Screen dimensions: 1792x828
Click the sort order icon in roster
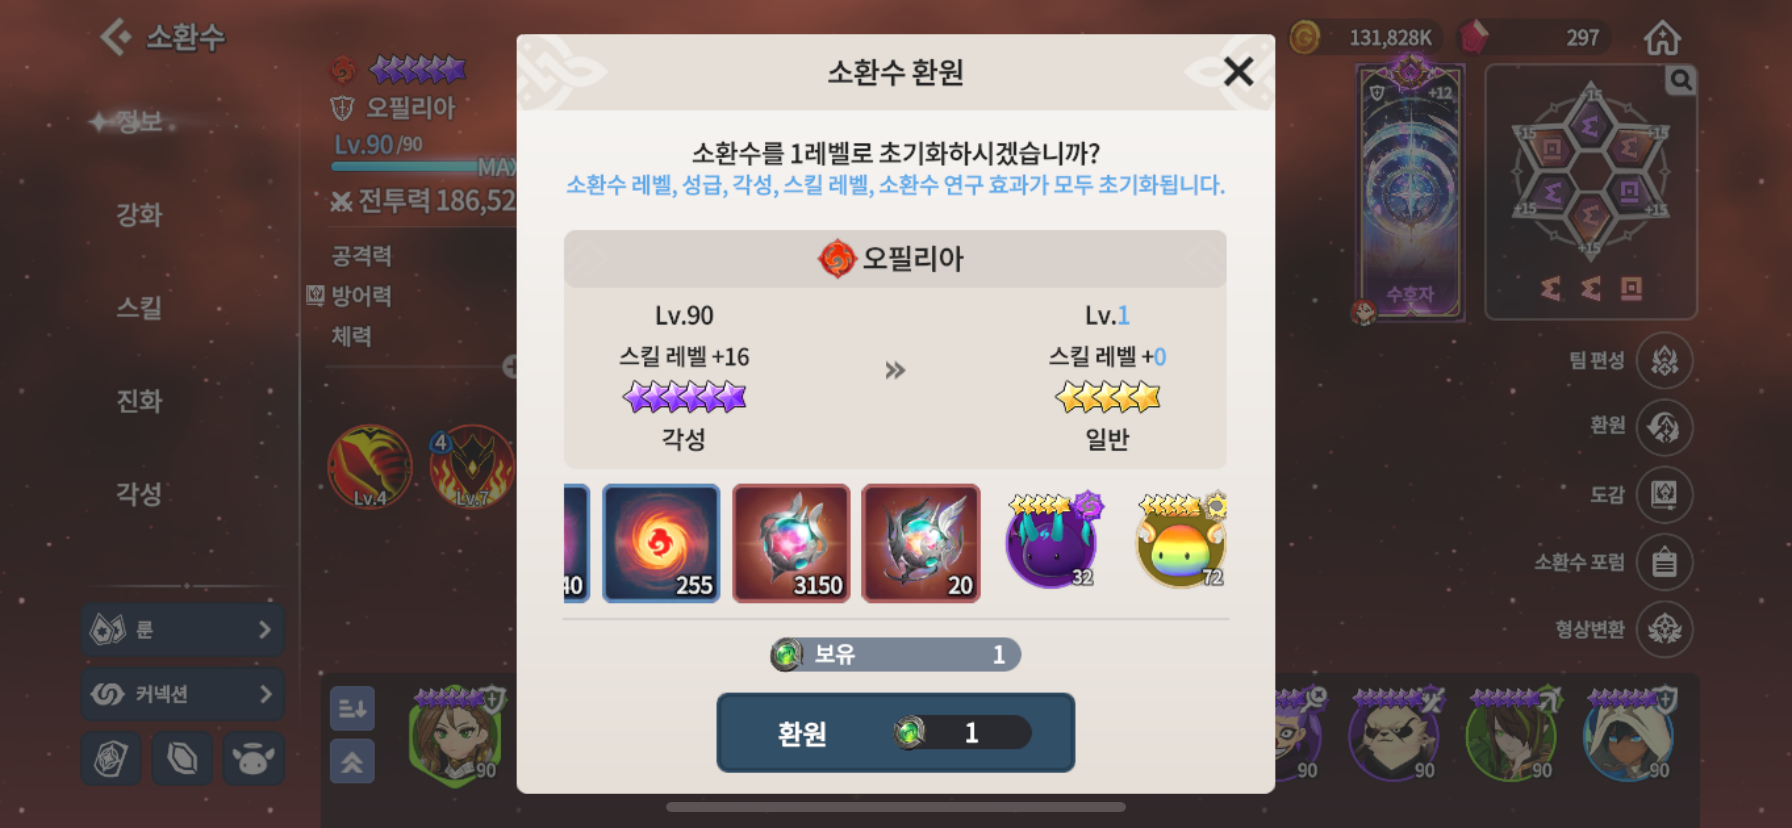pos(352,709)
